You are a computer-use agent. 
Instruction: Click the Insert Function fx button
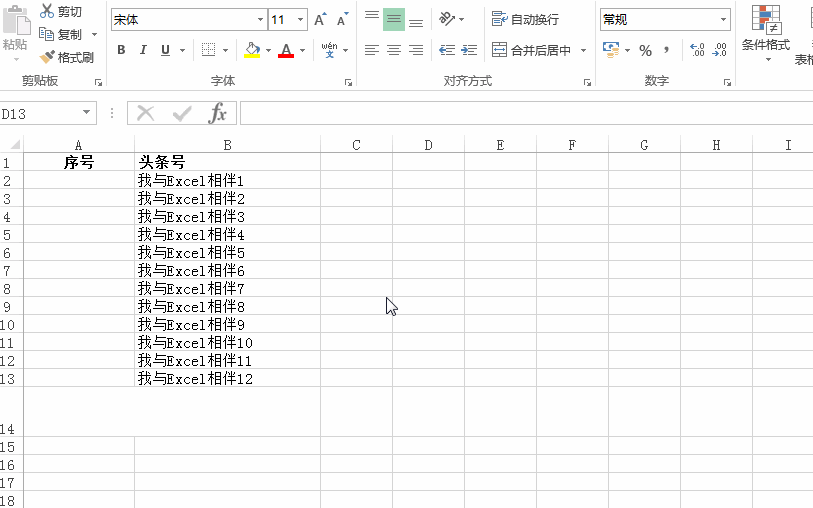(217, 113)
